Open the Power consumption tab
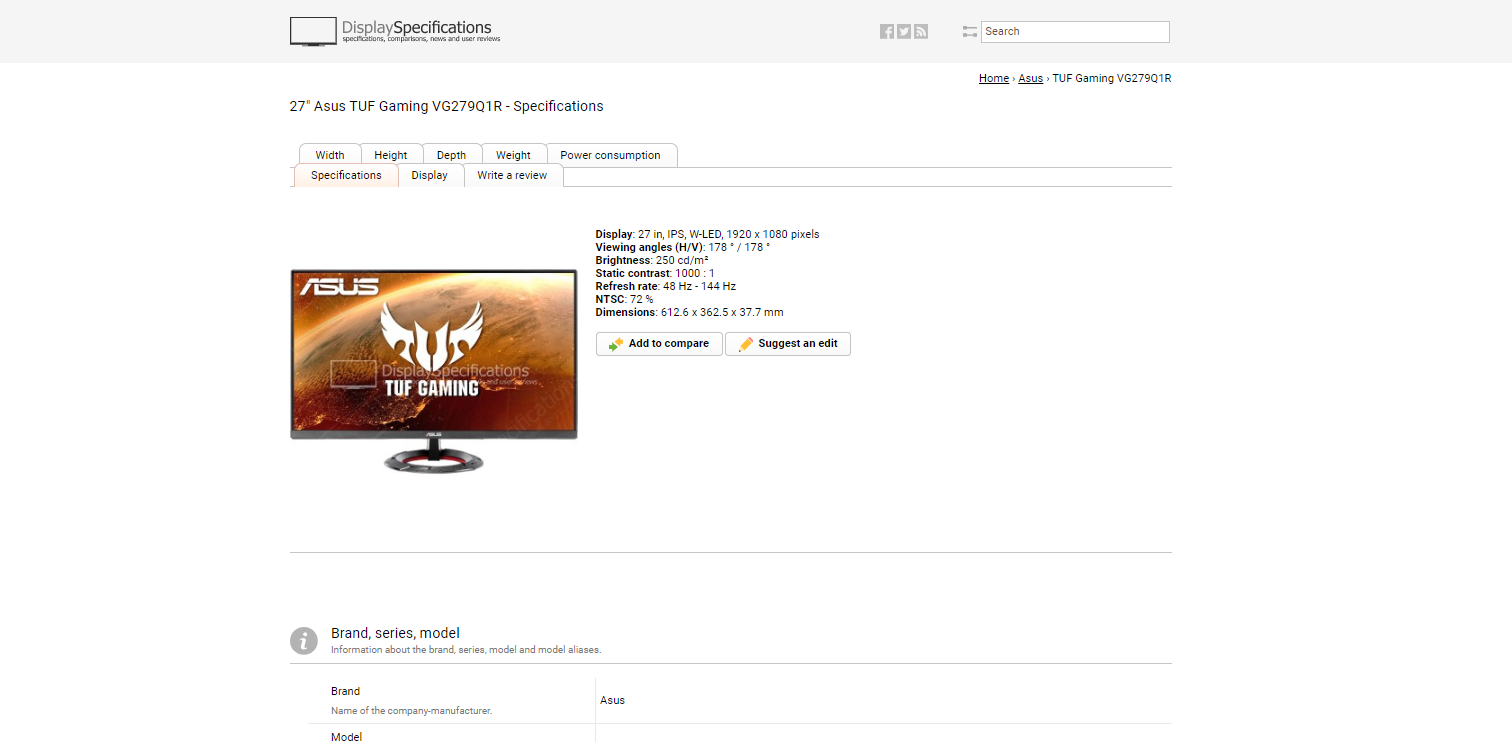 611,155
